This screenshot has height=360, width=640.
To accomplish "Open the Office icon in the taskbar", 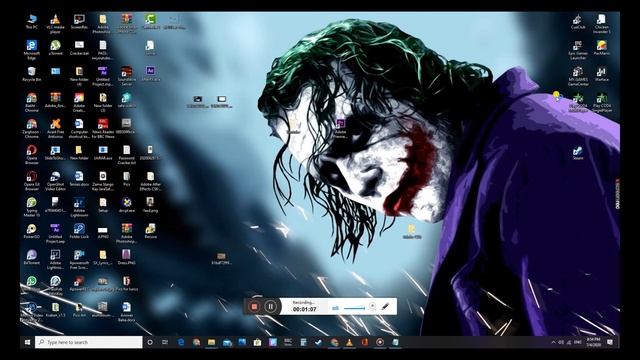I will point(364,342).
